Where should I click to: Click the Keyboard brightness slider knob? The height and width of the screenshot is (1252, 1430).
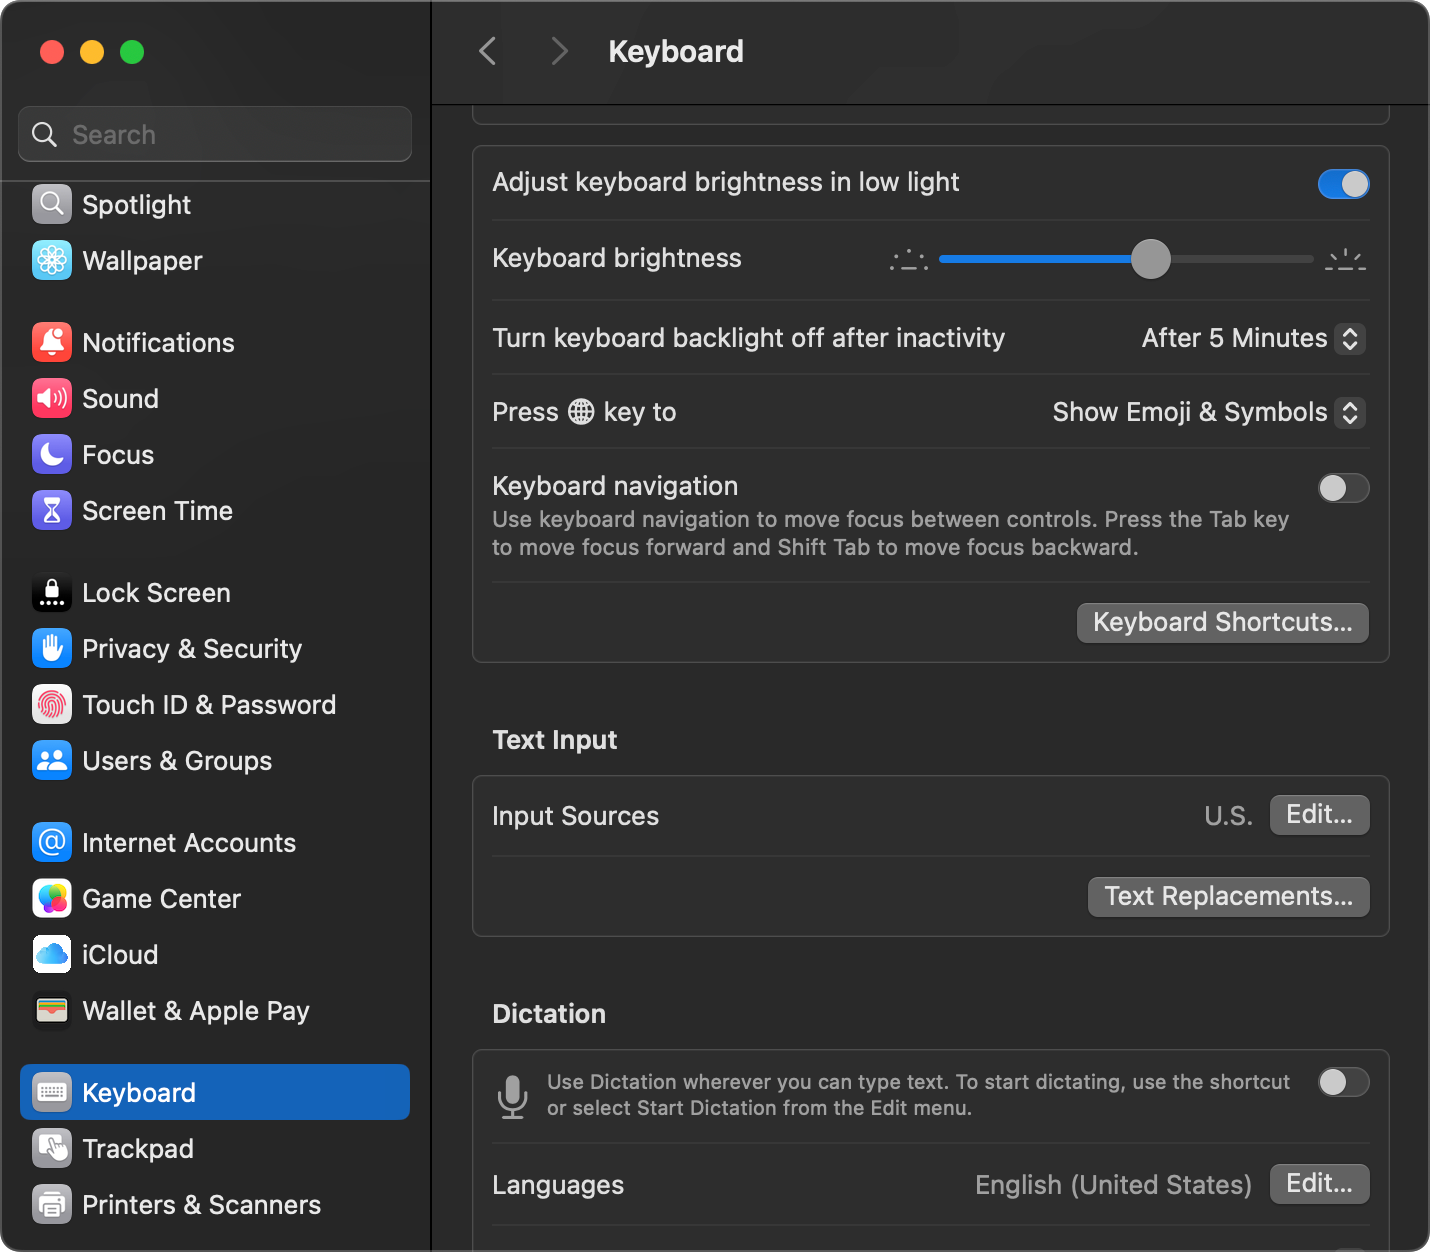pyautogui.click(x=1151, y=259)
